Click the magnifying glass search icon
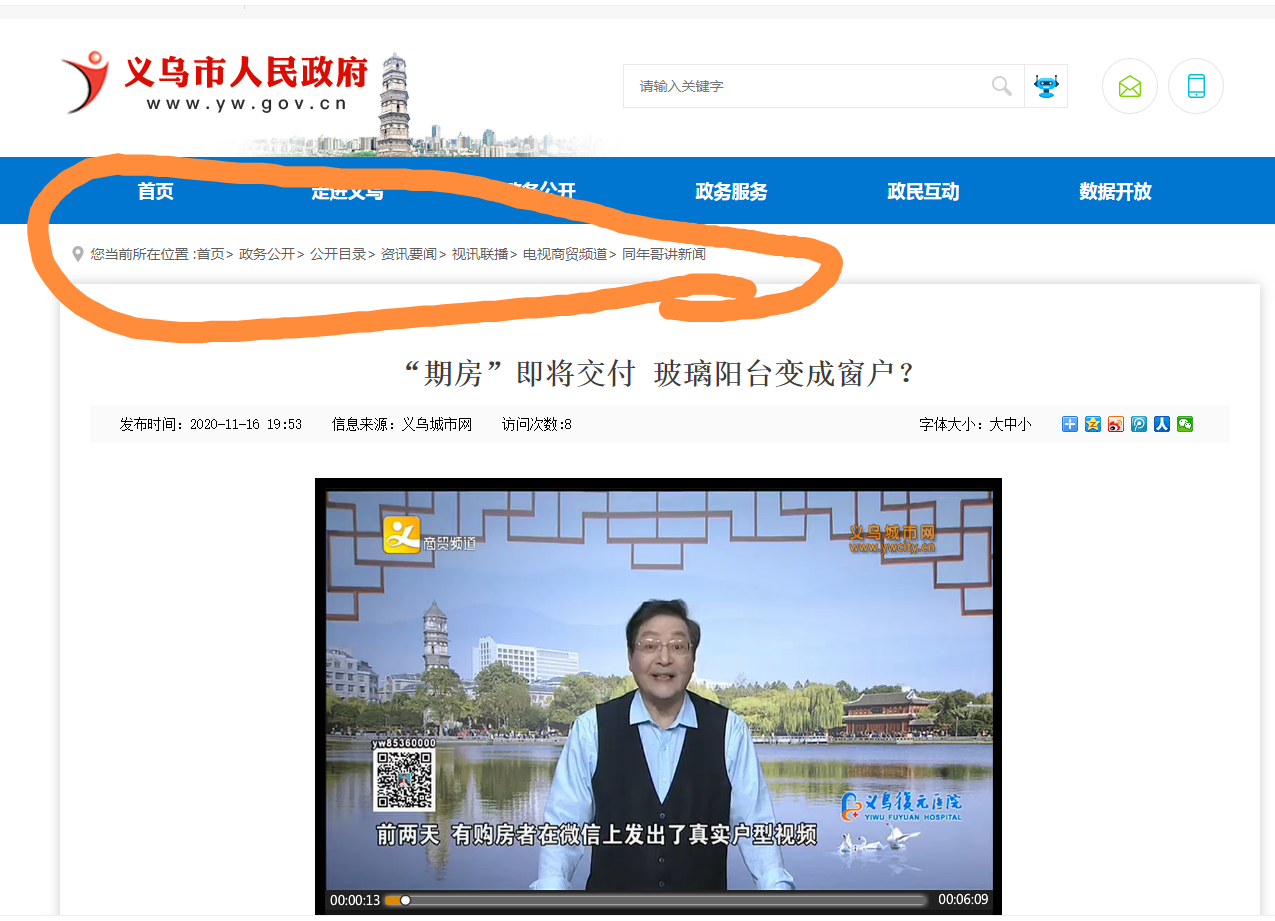The image size is (1275, 921). [1001, 86]
